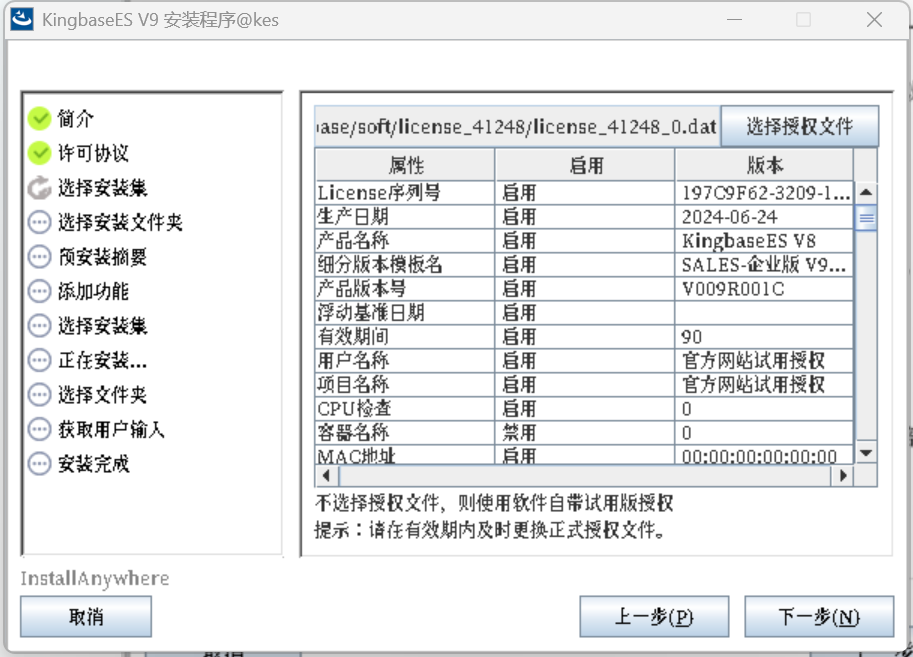Go back with 上一步(P) button

(654, 616)
